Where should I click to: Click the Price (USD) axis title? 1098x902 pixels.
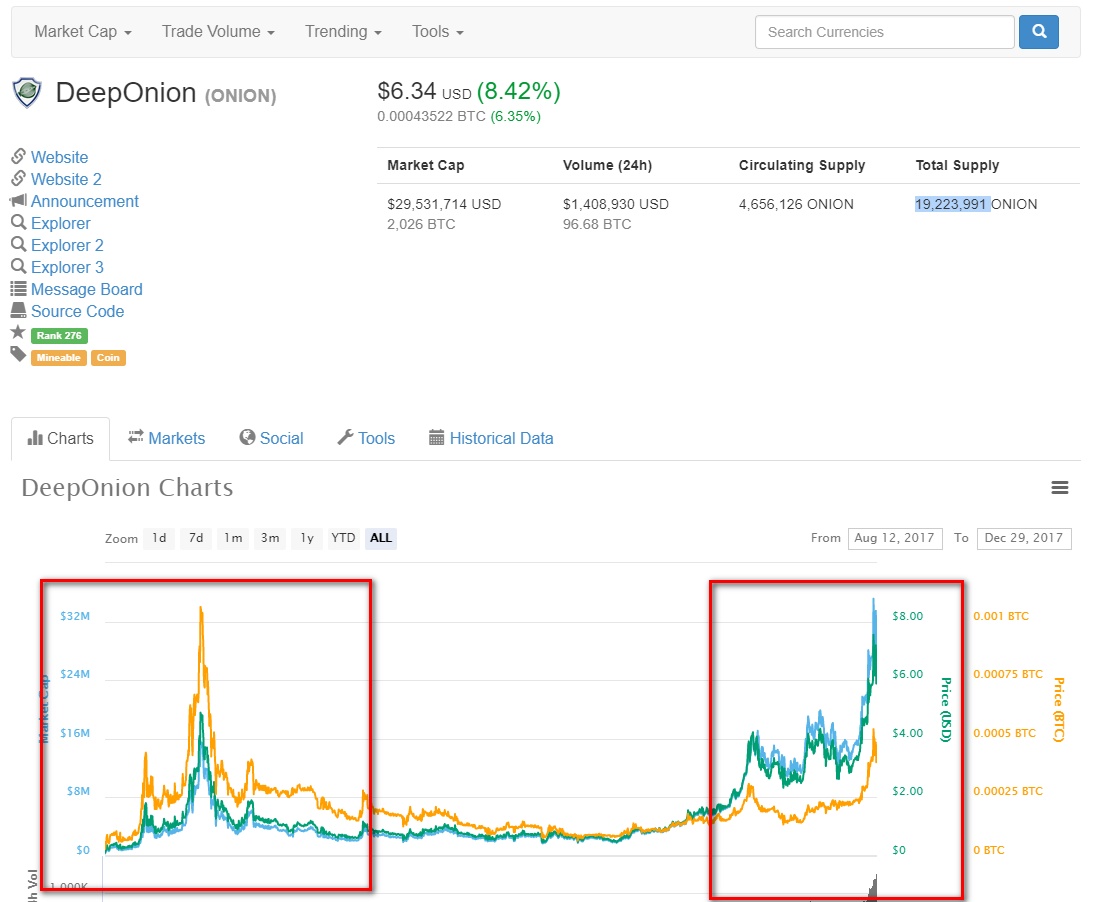[945, 709]
